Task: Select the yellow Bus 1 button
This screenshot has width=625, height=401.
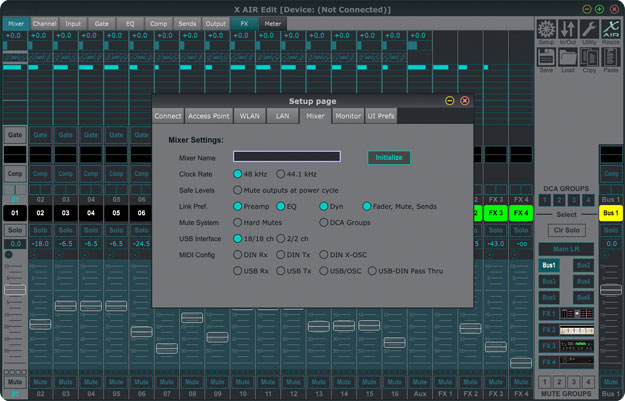Action: point(611,213)
